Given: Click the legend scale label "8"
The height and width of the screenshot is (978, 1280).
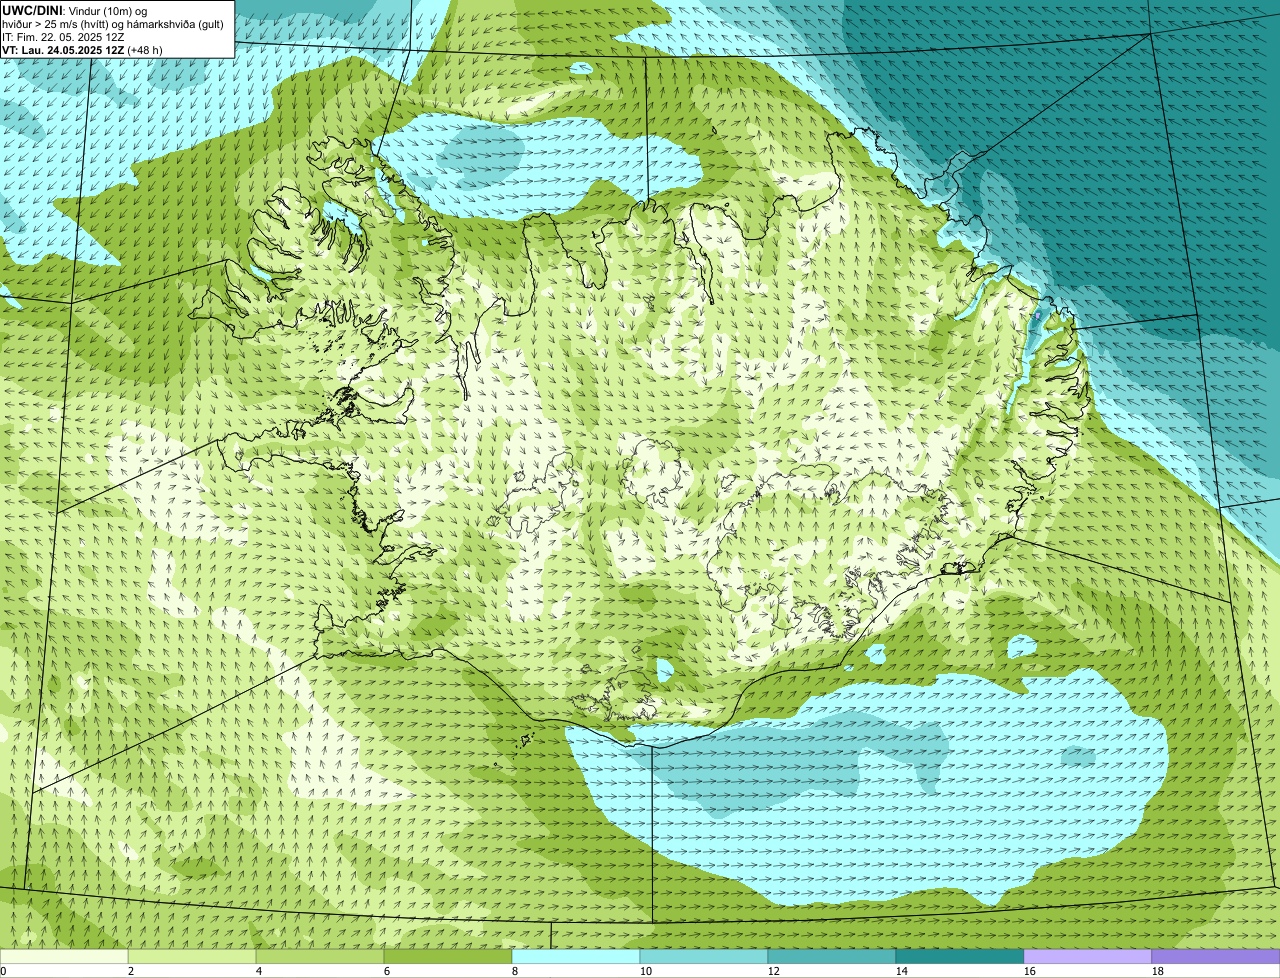Looking at the screenshot, I should [x=515, y=971].
